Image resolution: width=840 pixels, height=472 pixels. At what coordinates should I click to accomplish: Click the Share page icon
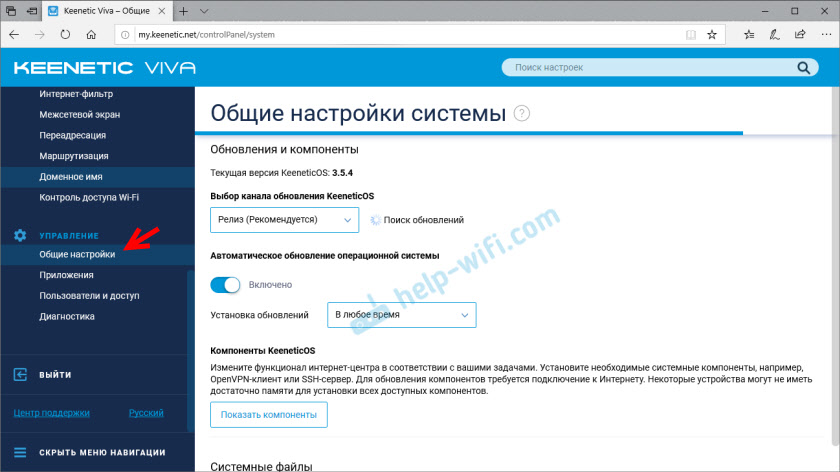click(800, 35)
